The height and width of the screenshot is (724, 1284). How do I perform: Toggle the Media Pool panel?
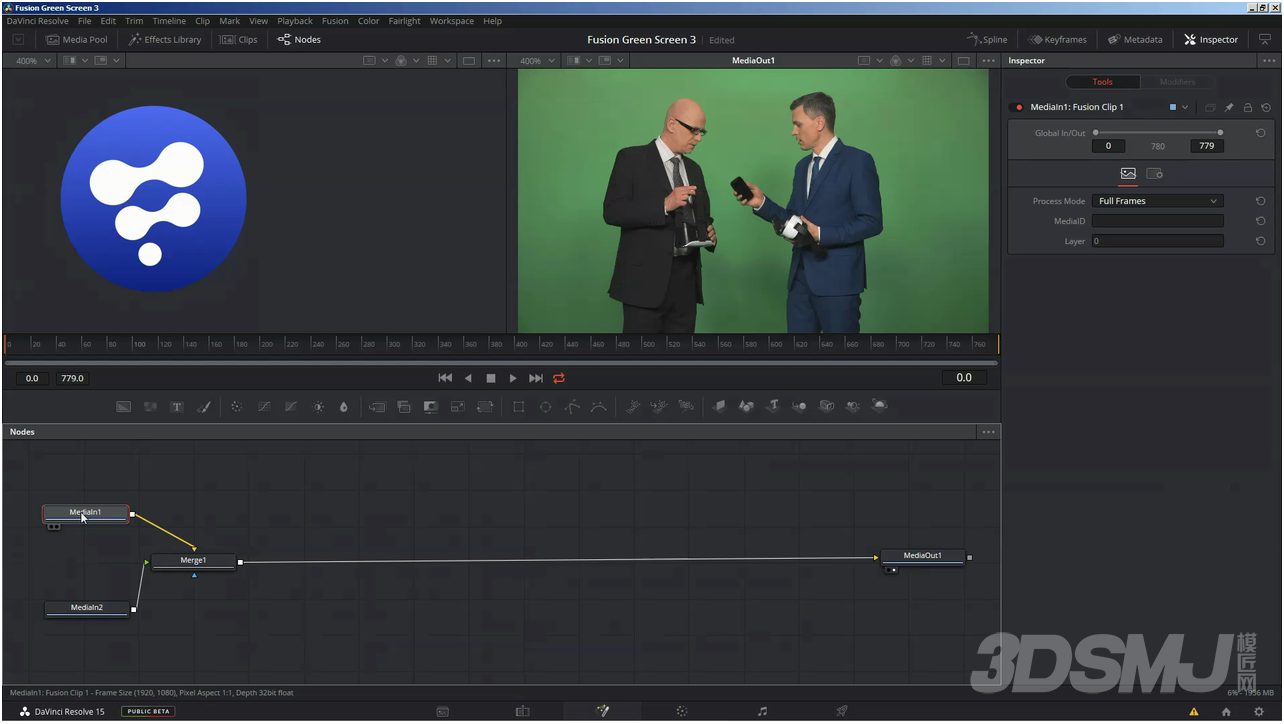pos(77,40)
